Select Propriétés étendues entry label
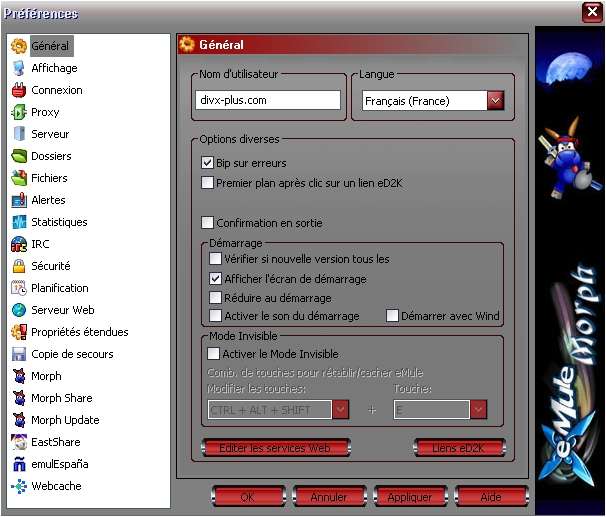 coord(80,332)
